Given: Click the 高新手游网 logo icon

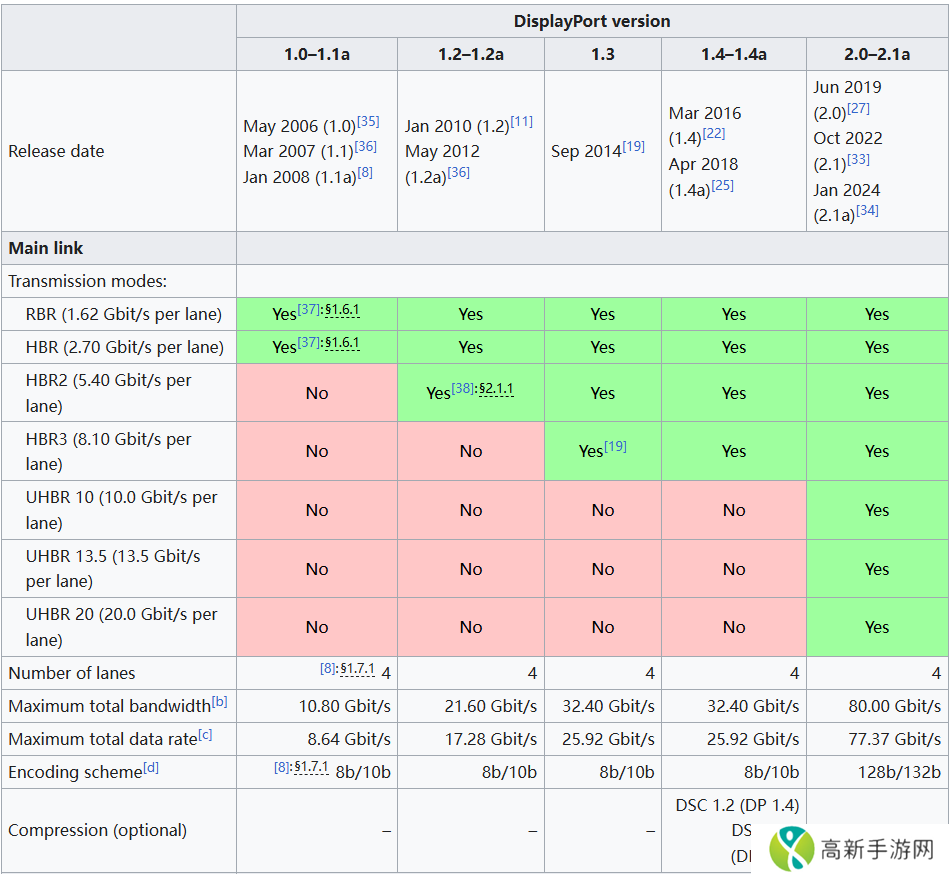Looking at the screenshot, I should point(790,849).
